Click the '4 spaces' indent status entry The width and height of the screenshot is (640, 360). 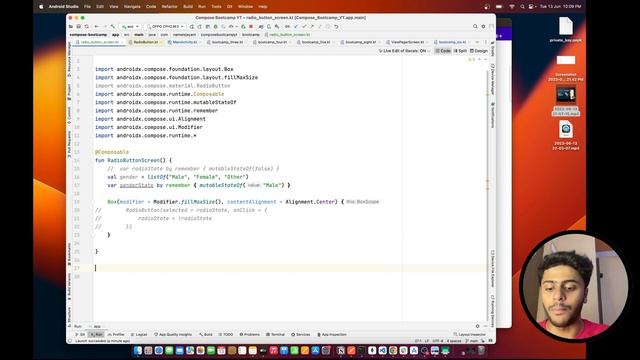click(x=454, y=341)
